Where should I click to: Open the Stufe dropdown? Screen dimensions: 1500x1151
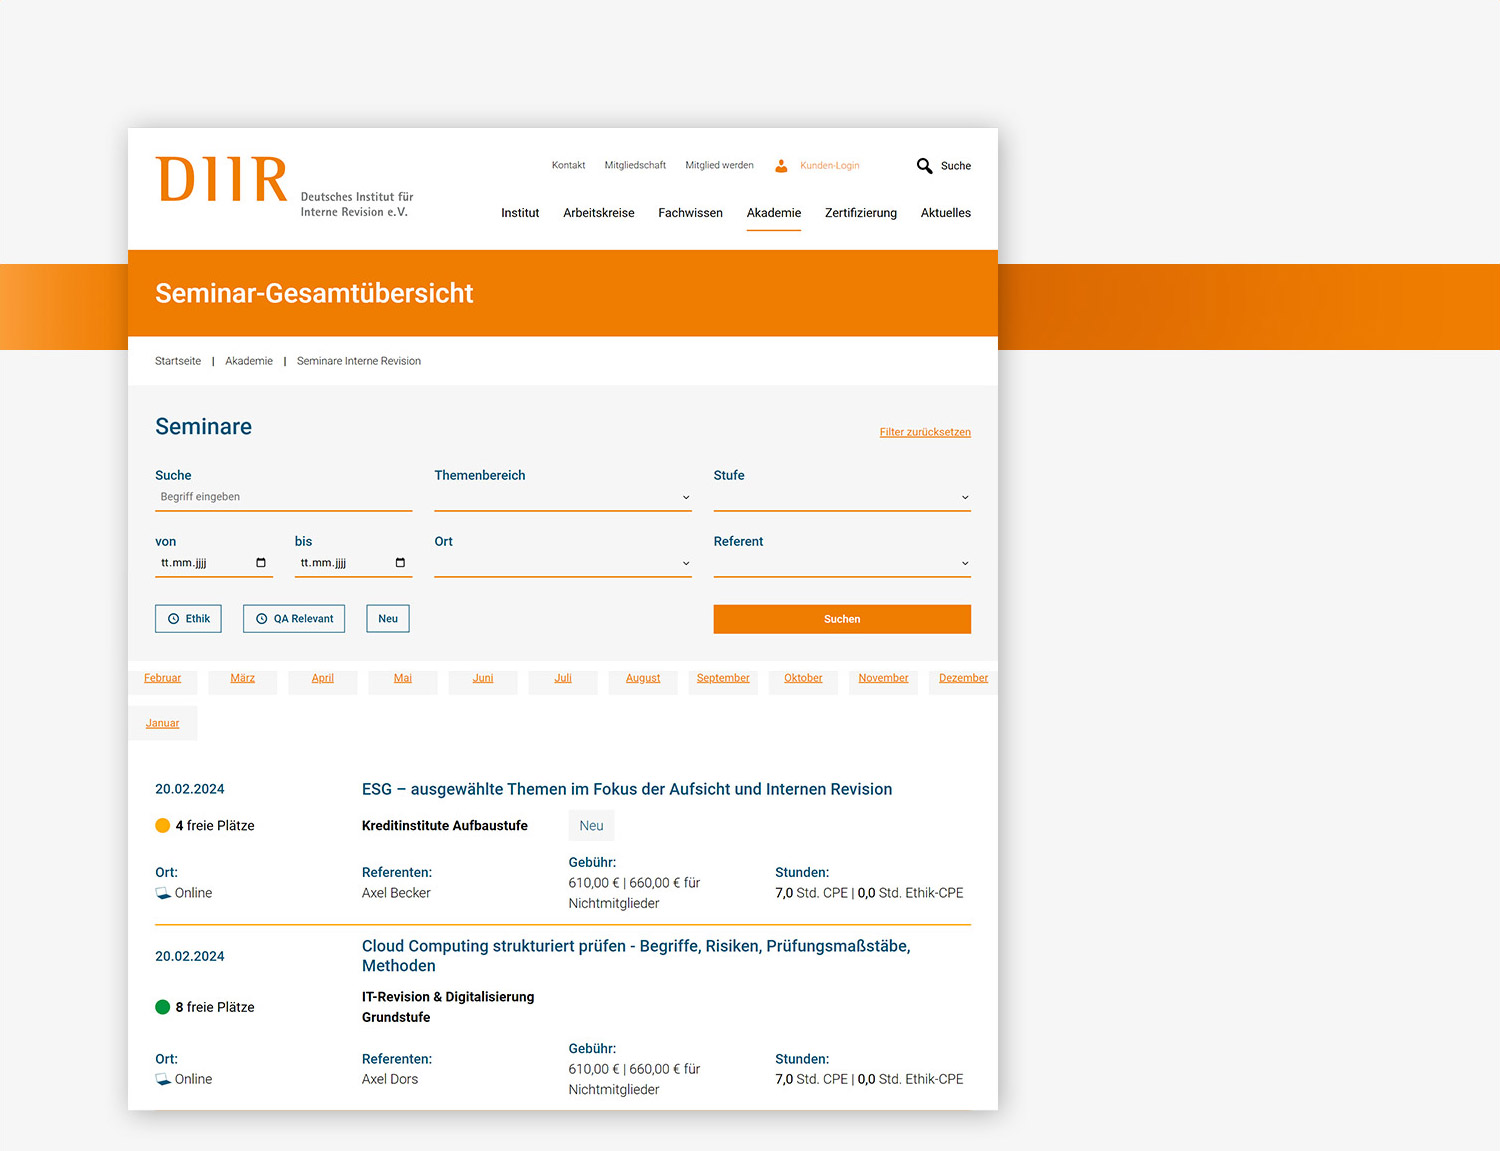click(x=841, y=497)
